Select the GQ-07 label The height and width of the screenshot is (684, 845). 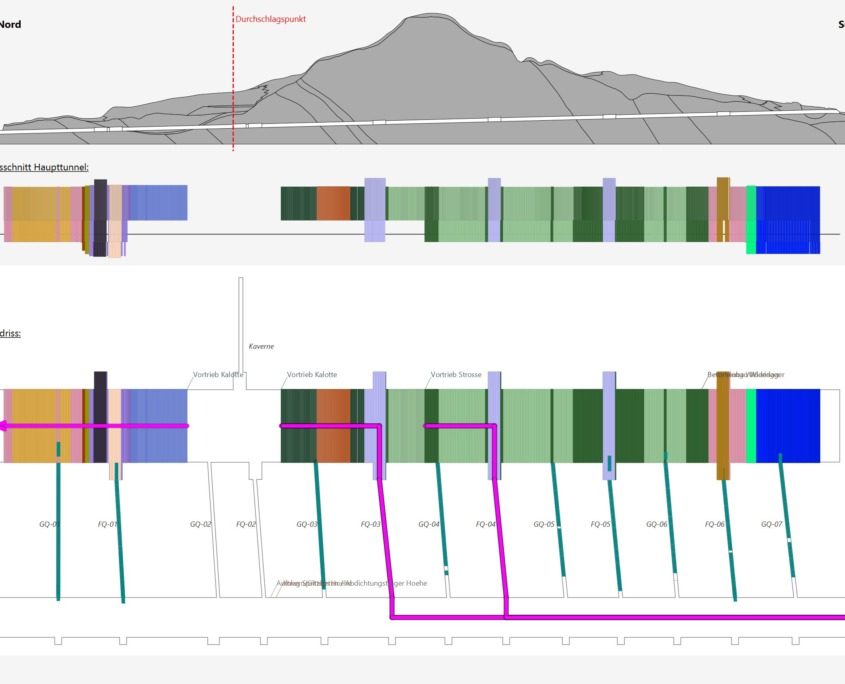click(771, 524)
